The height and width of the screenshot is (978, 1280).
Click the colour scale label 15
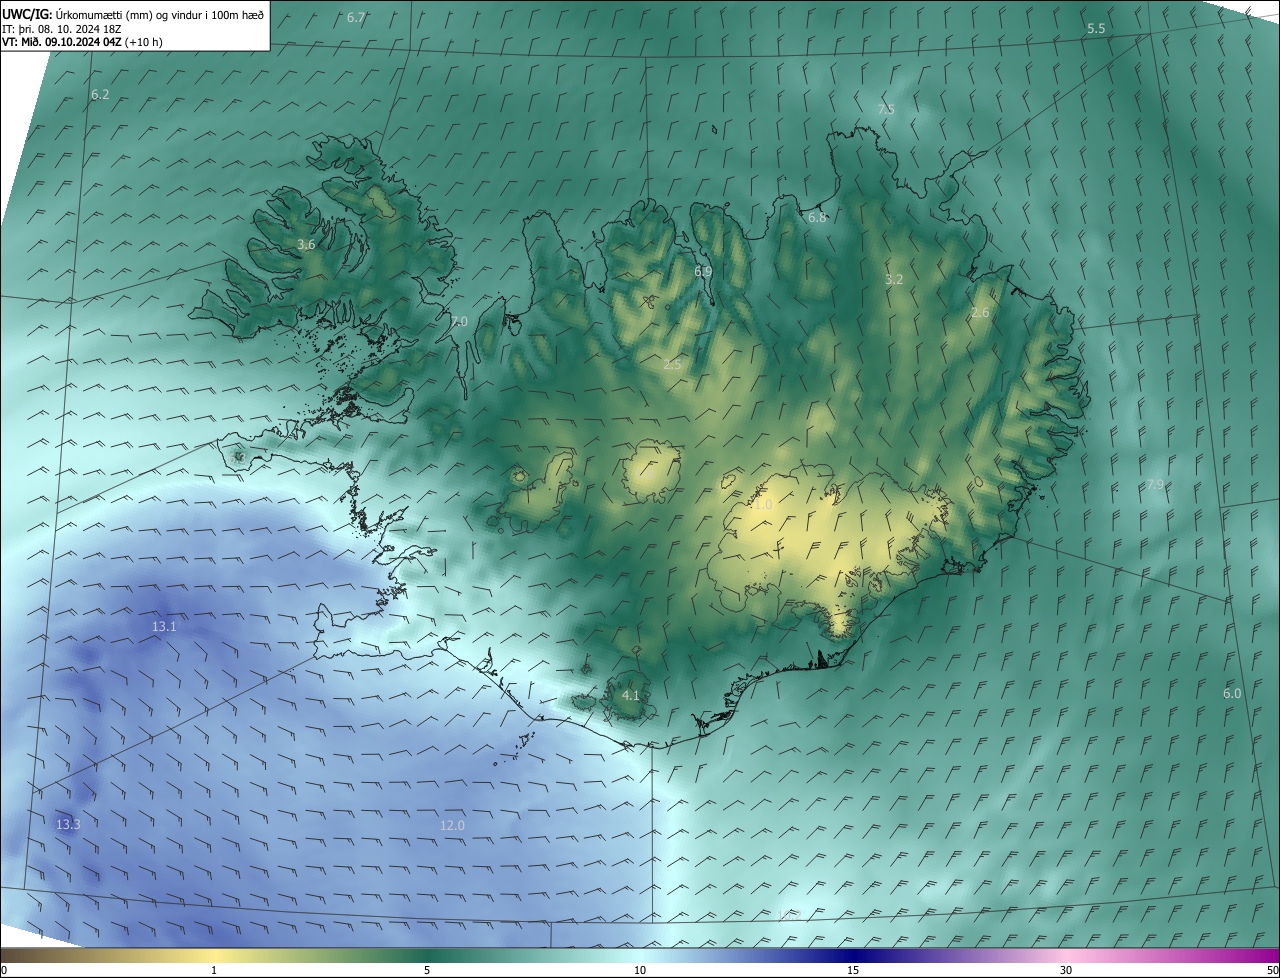[x=853, y=970]
